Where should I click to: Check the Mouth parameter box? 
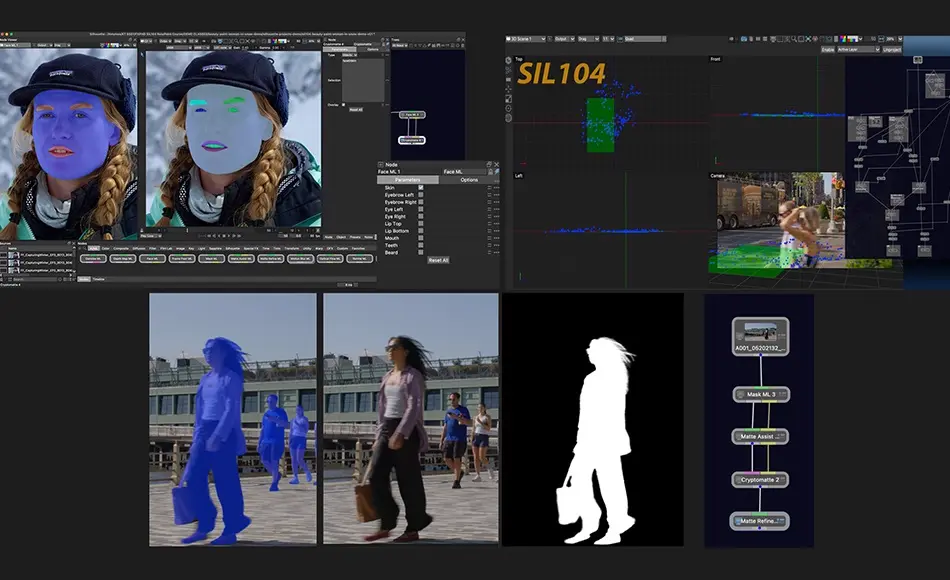click(x=420, y=238)
